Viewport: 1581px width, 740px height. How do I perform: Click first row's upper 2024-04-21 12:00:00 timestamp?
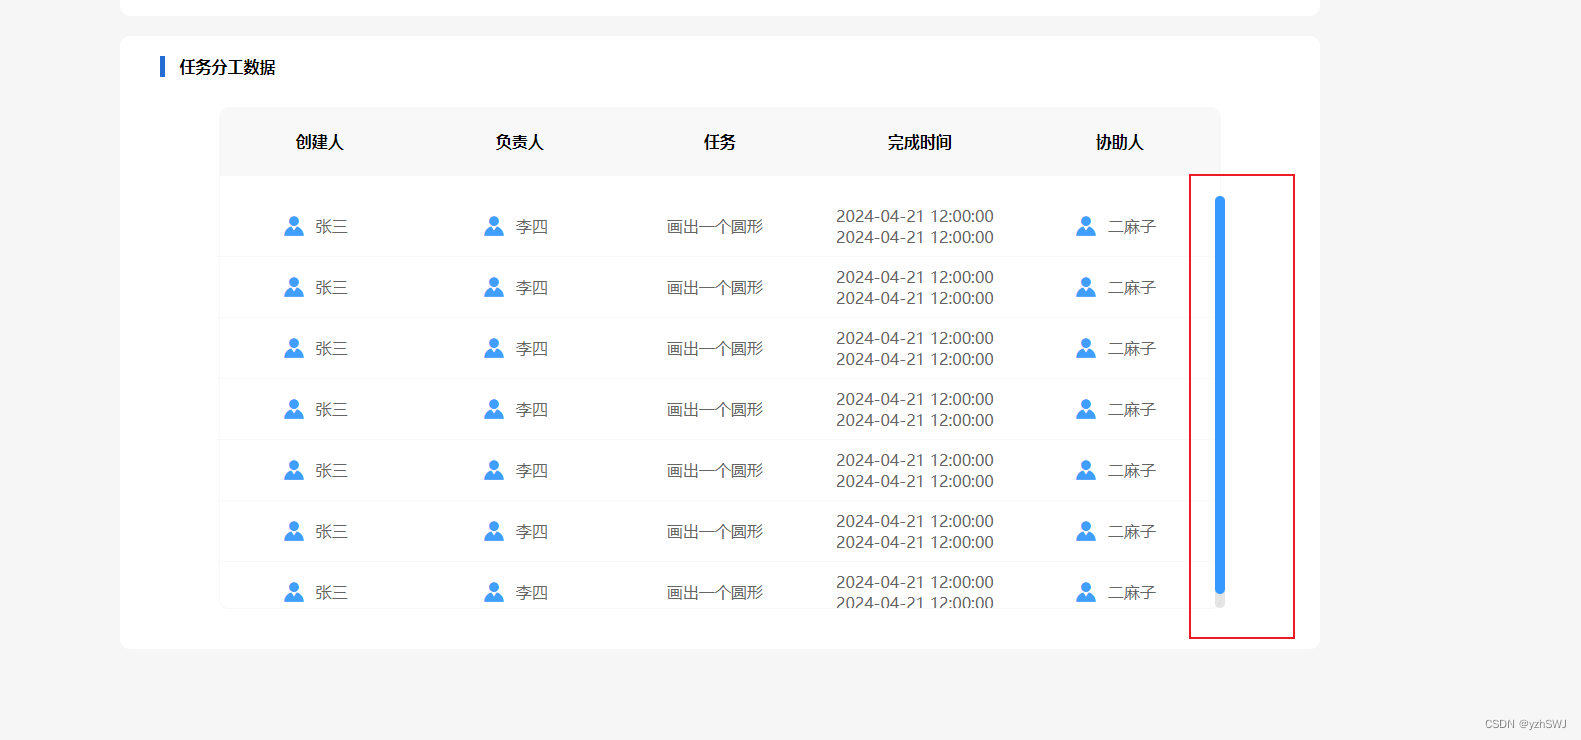tap(915, 216)
